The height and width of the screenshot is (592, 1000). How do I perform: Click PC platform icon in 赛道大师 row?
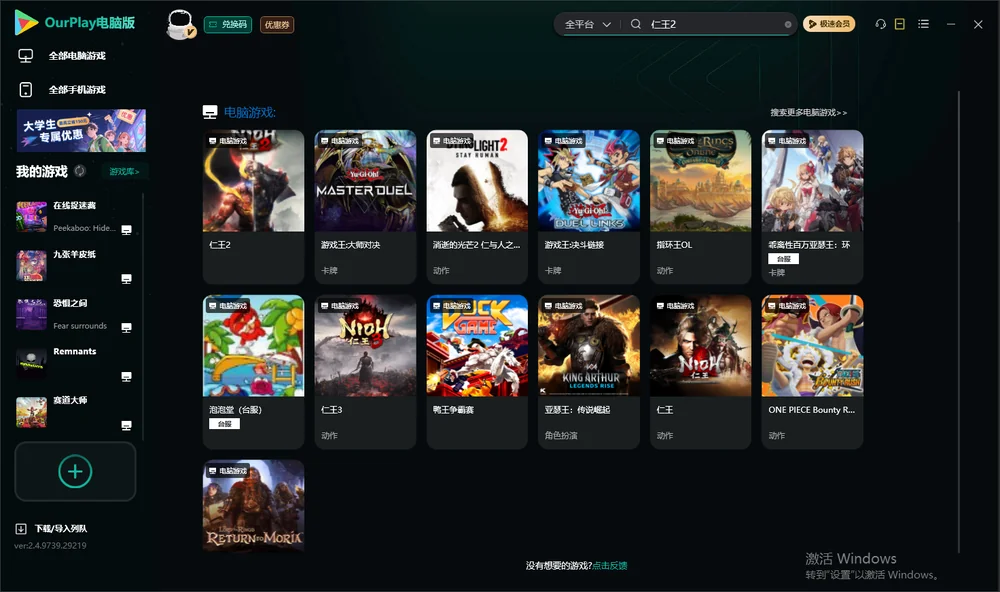point(126,426)
